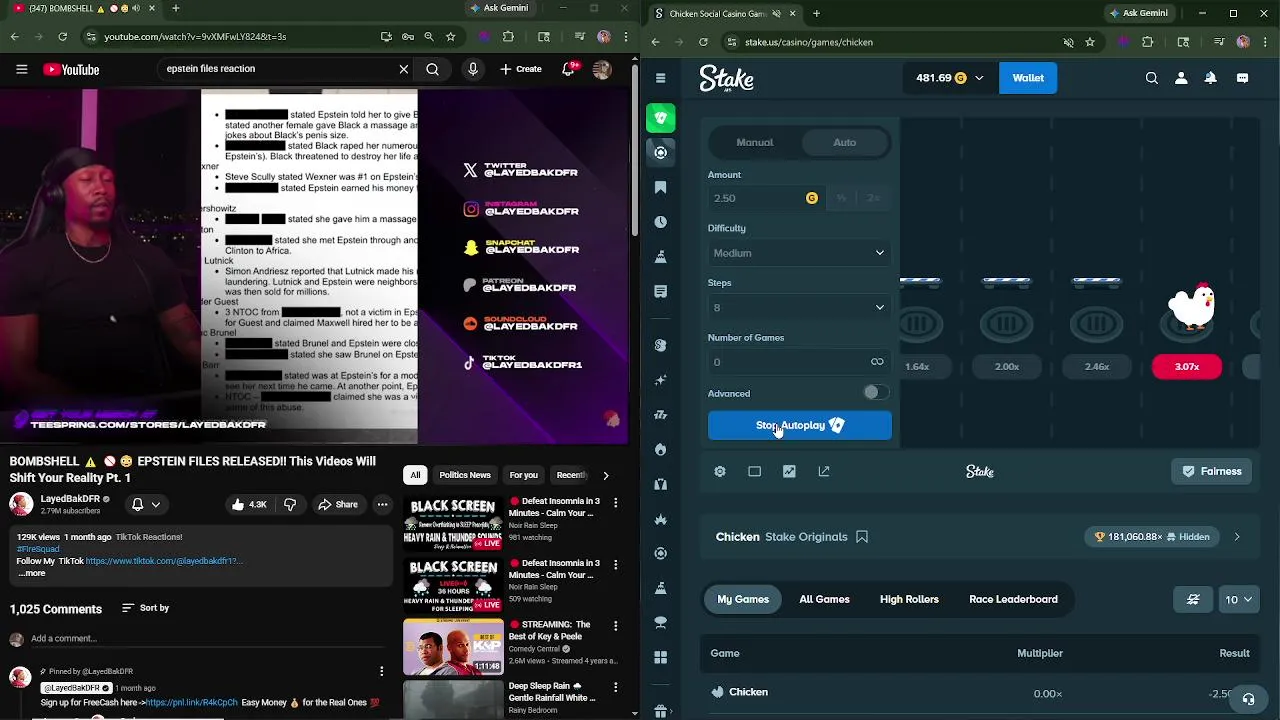Like the video (4.3K thumbs up)
This screenshot has height=720, width=1280.
[249, 504]
